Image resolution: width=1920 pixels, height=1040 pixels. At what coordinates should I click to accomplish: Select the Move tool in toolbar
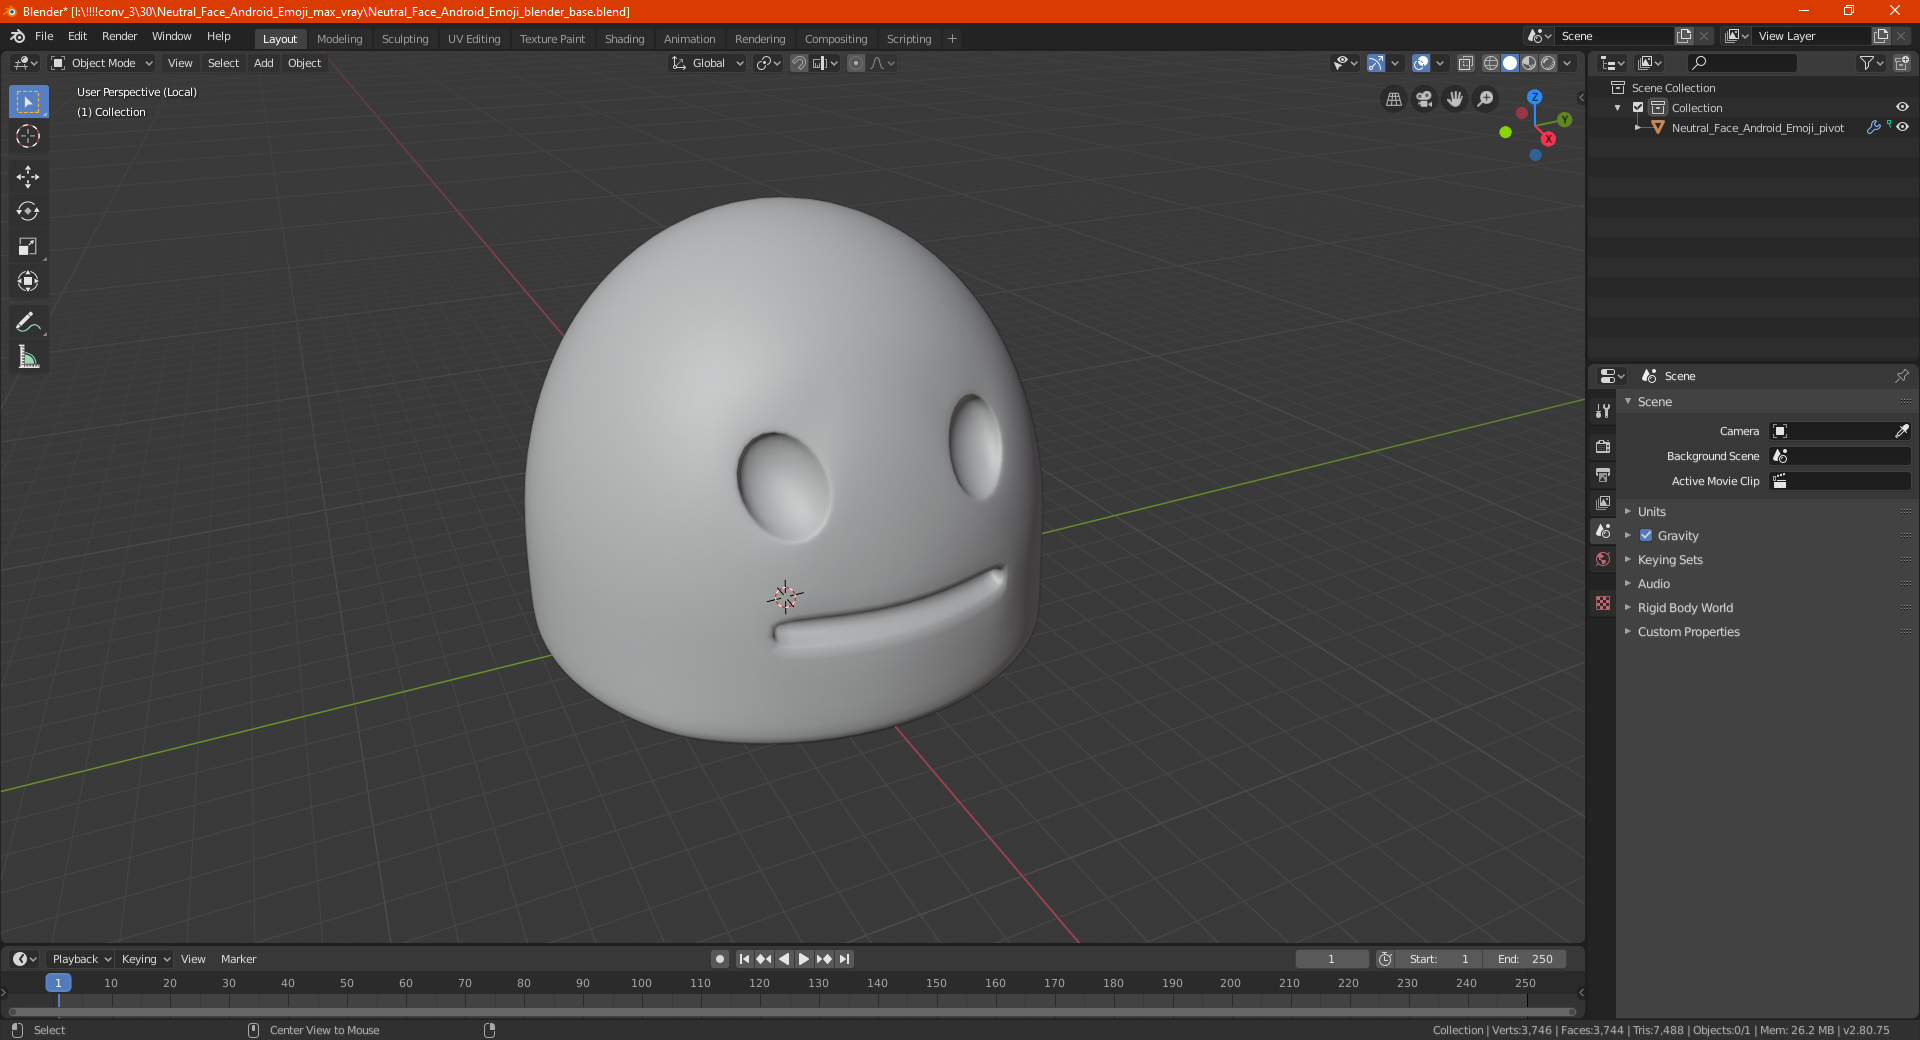click(28, 177)
